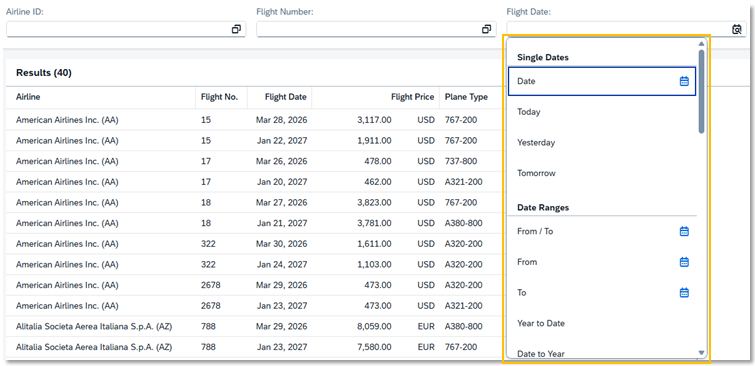755x366 pixels.
Task: Click calendar icon in From / To row
Action: tap(684, 231)
